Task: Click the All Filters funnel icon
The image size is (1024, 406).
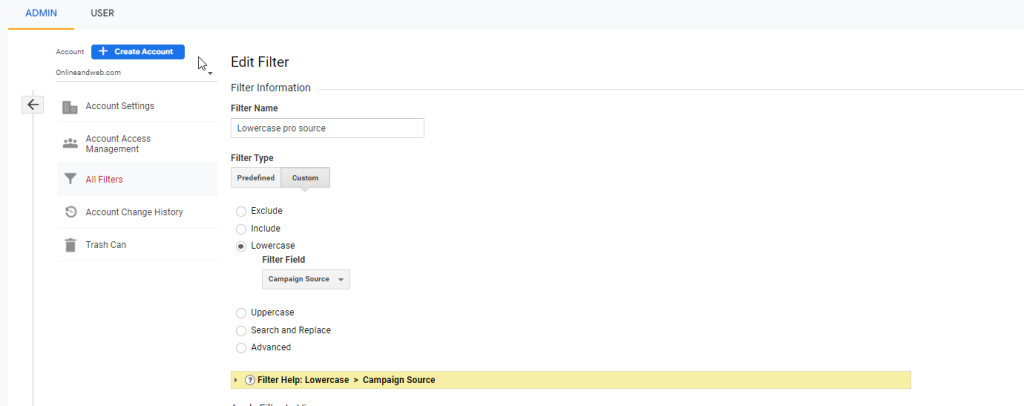Action: tap(70, 180)
